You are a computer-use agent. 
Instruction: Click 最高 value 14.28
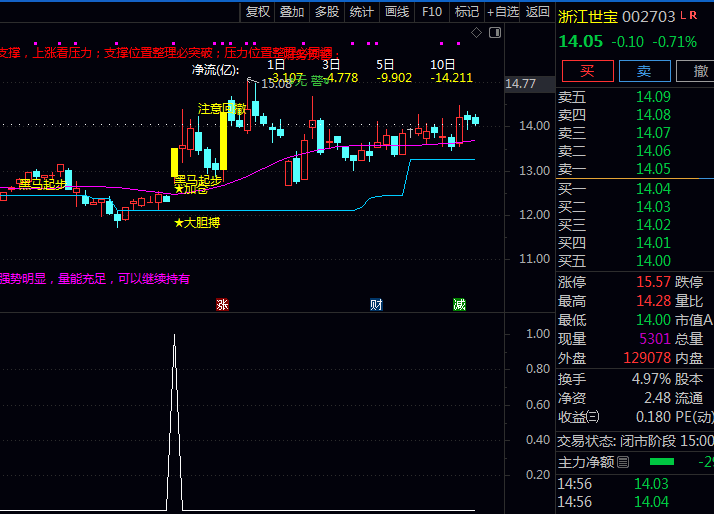[653, 301]
